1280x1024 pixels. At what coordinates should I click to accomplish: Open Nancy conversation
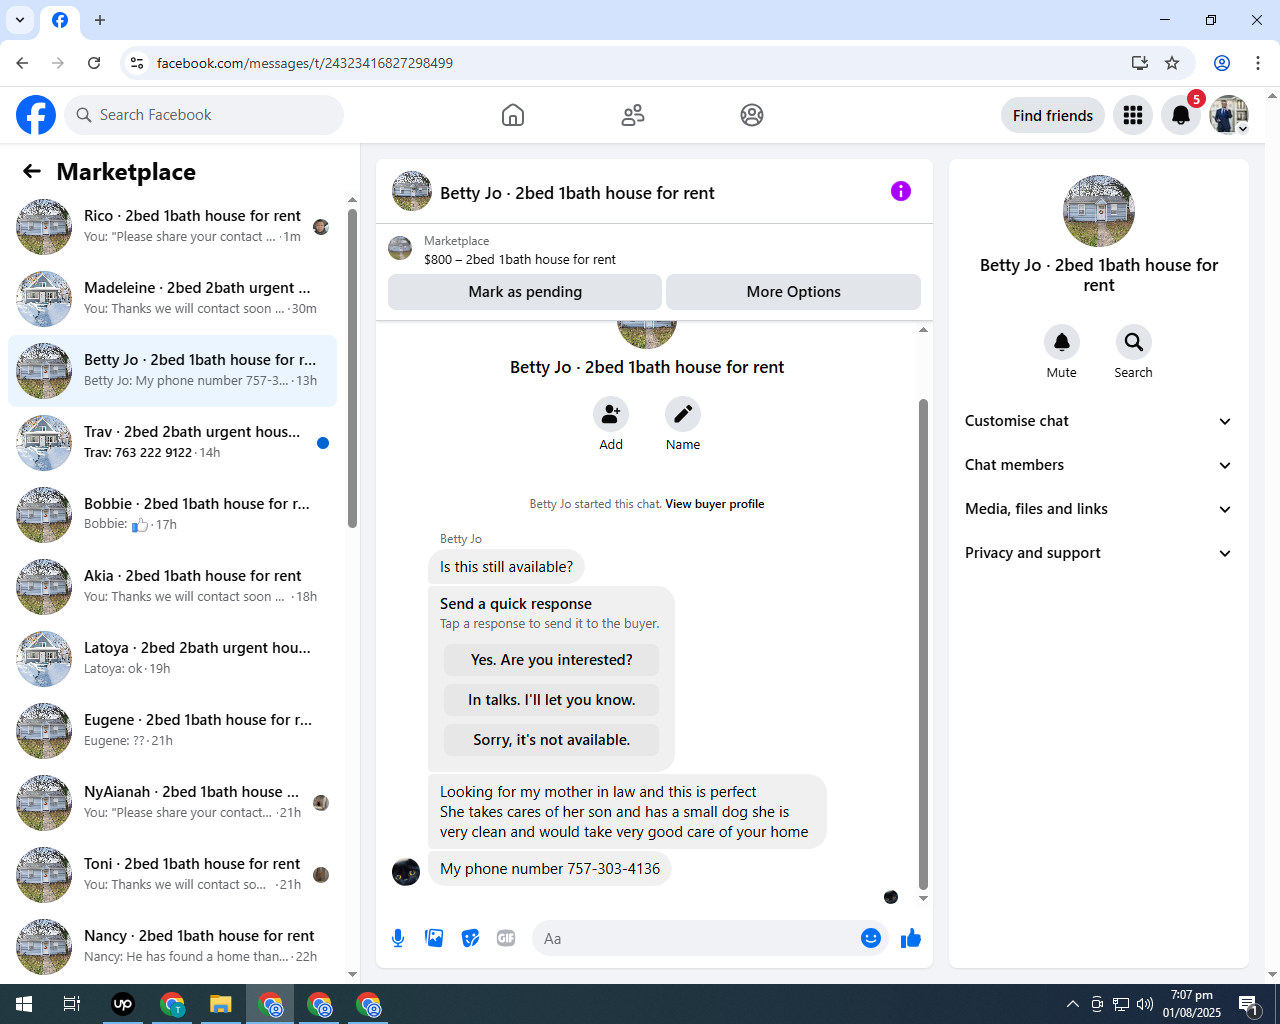click(x=173, y=947)
